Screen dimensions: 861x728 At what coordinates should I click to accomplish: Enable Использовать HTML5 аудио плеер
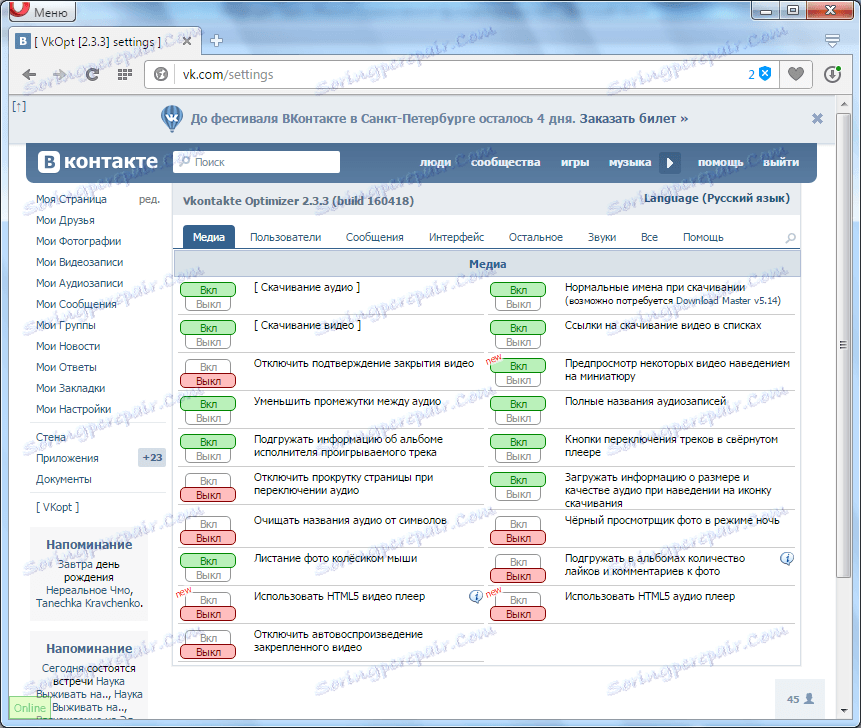pyautogui.click(x=518, y=600)
